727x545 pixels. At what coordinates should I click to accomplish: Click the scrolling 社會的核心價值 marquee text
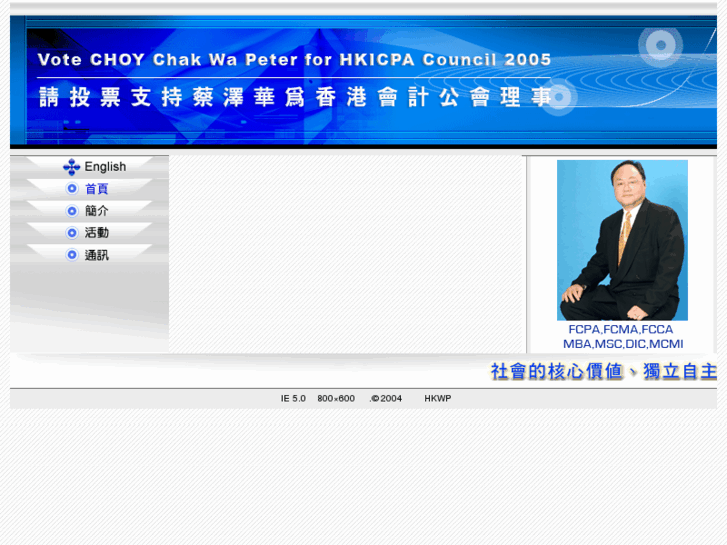(604, 372)
